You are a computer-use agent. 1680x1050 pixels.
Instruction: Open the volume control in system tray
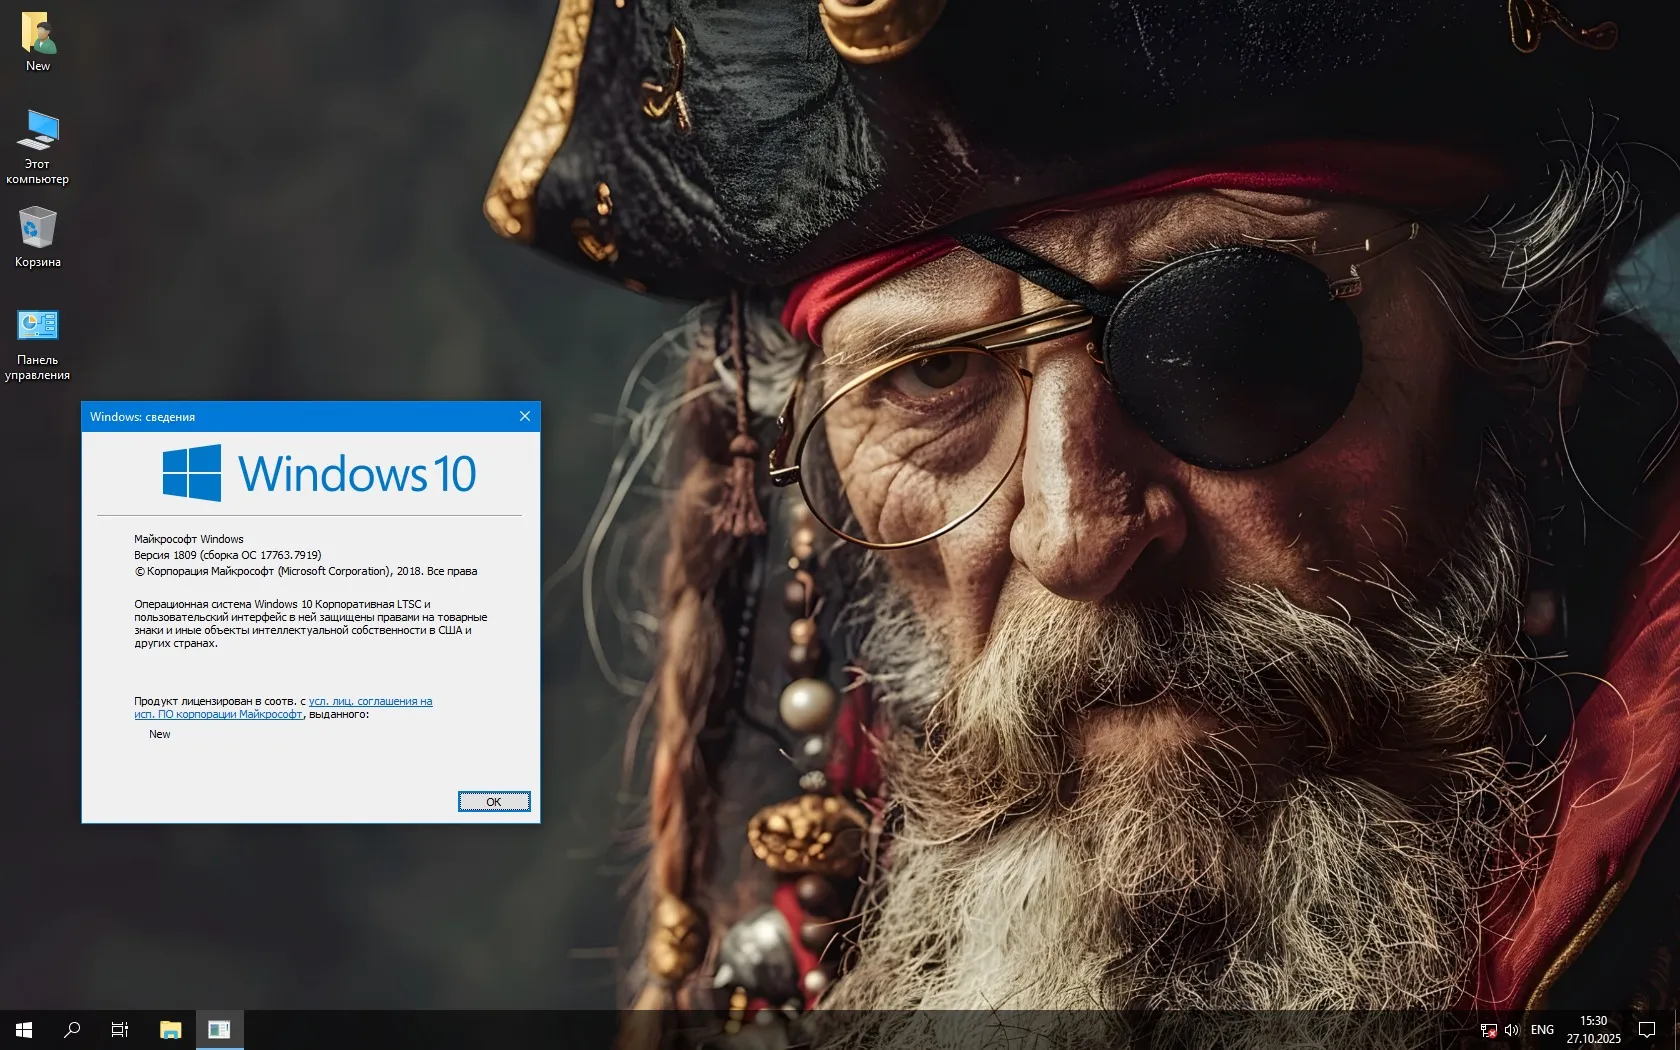(x=1511, y=1030)
